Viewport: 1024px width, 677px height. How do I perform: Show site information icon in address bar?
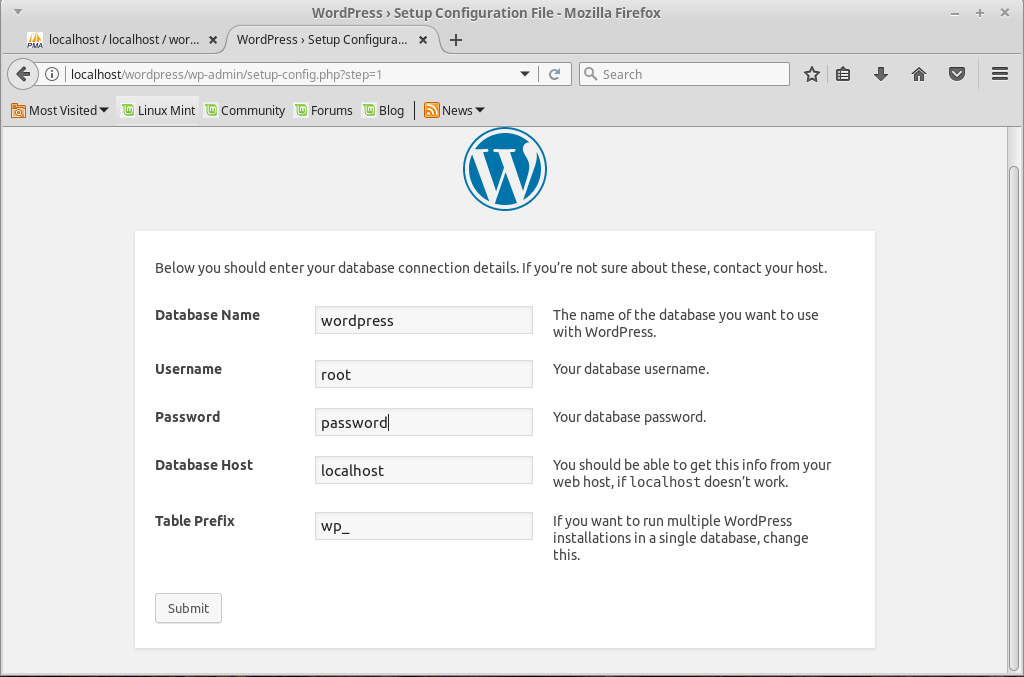pyautogui.click(x=53, y=74)
